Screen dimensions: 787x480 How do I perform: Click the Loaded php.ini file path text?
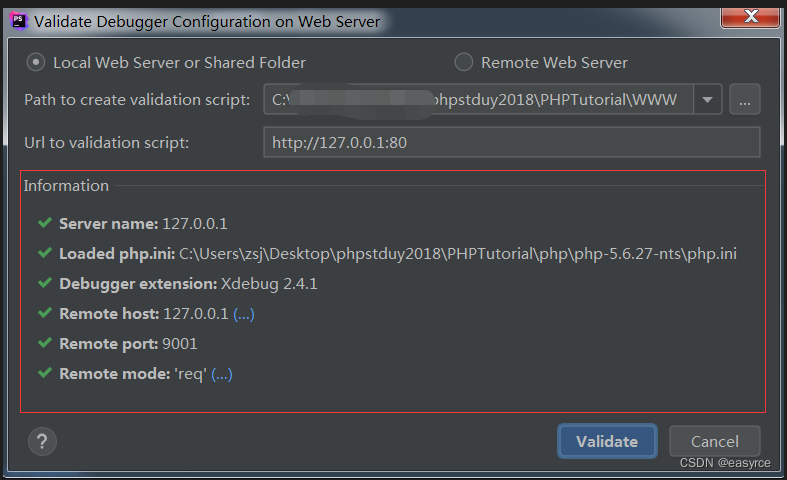pos(457,254)
